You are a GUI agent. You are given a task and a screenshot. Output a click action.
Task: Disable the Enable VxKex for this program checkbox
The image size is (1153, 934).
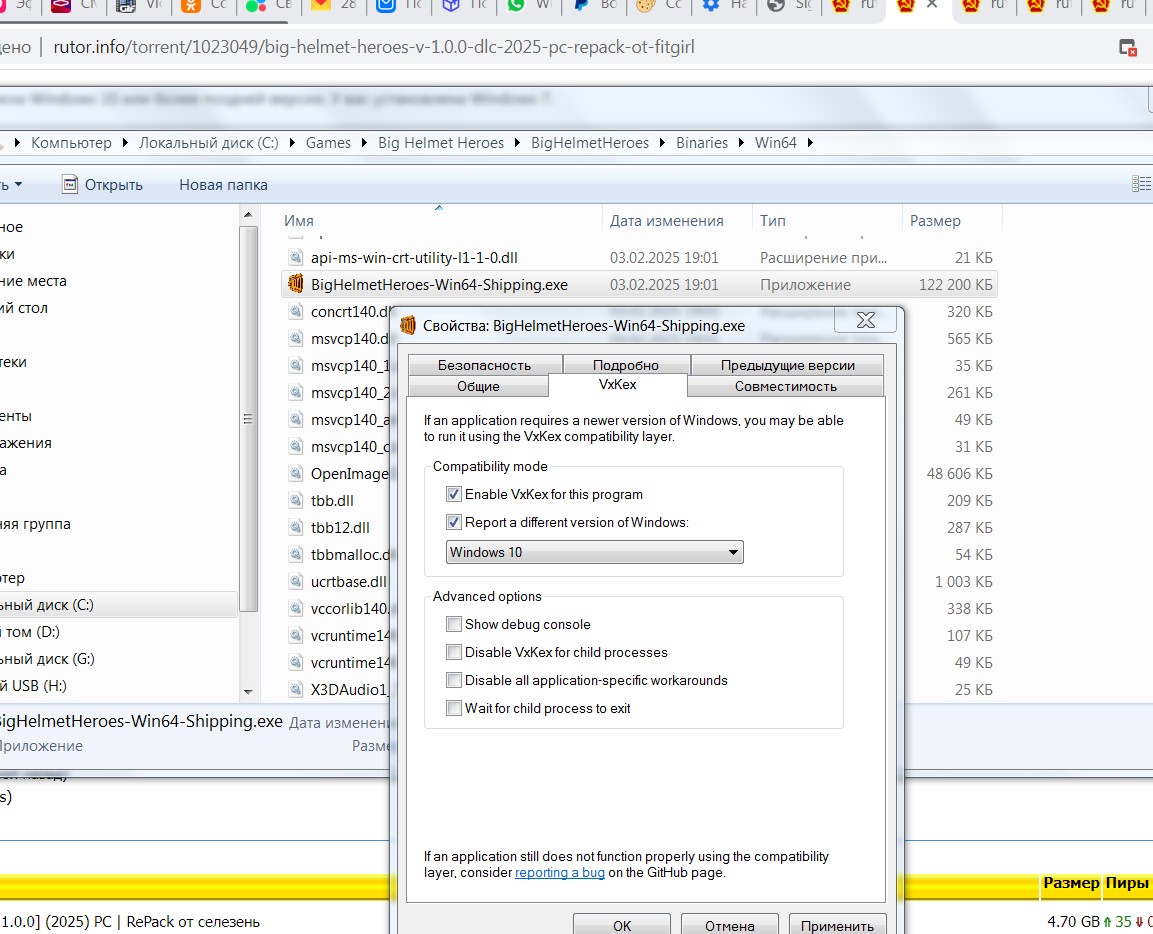(x=455, y=494)
